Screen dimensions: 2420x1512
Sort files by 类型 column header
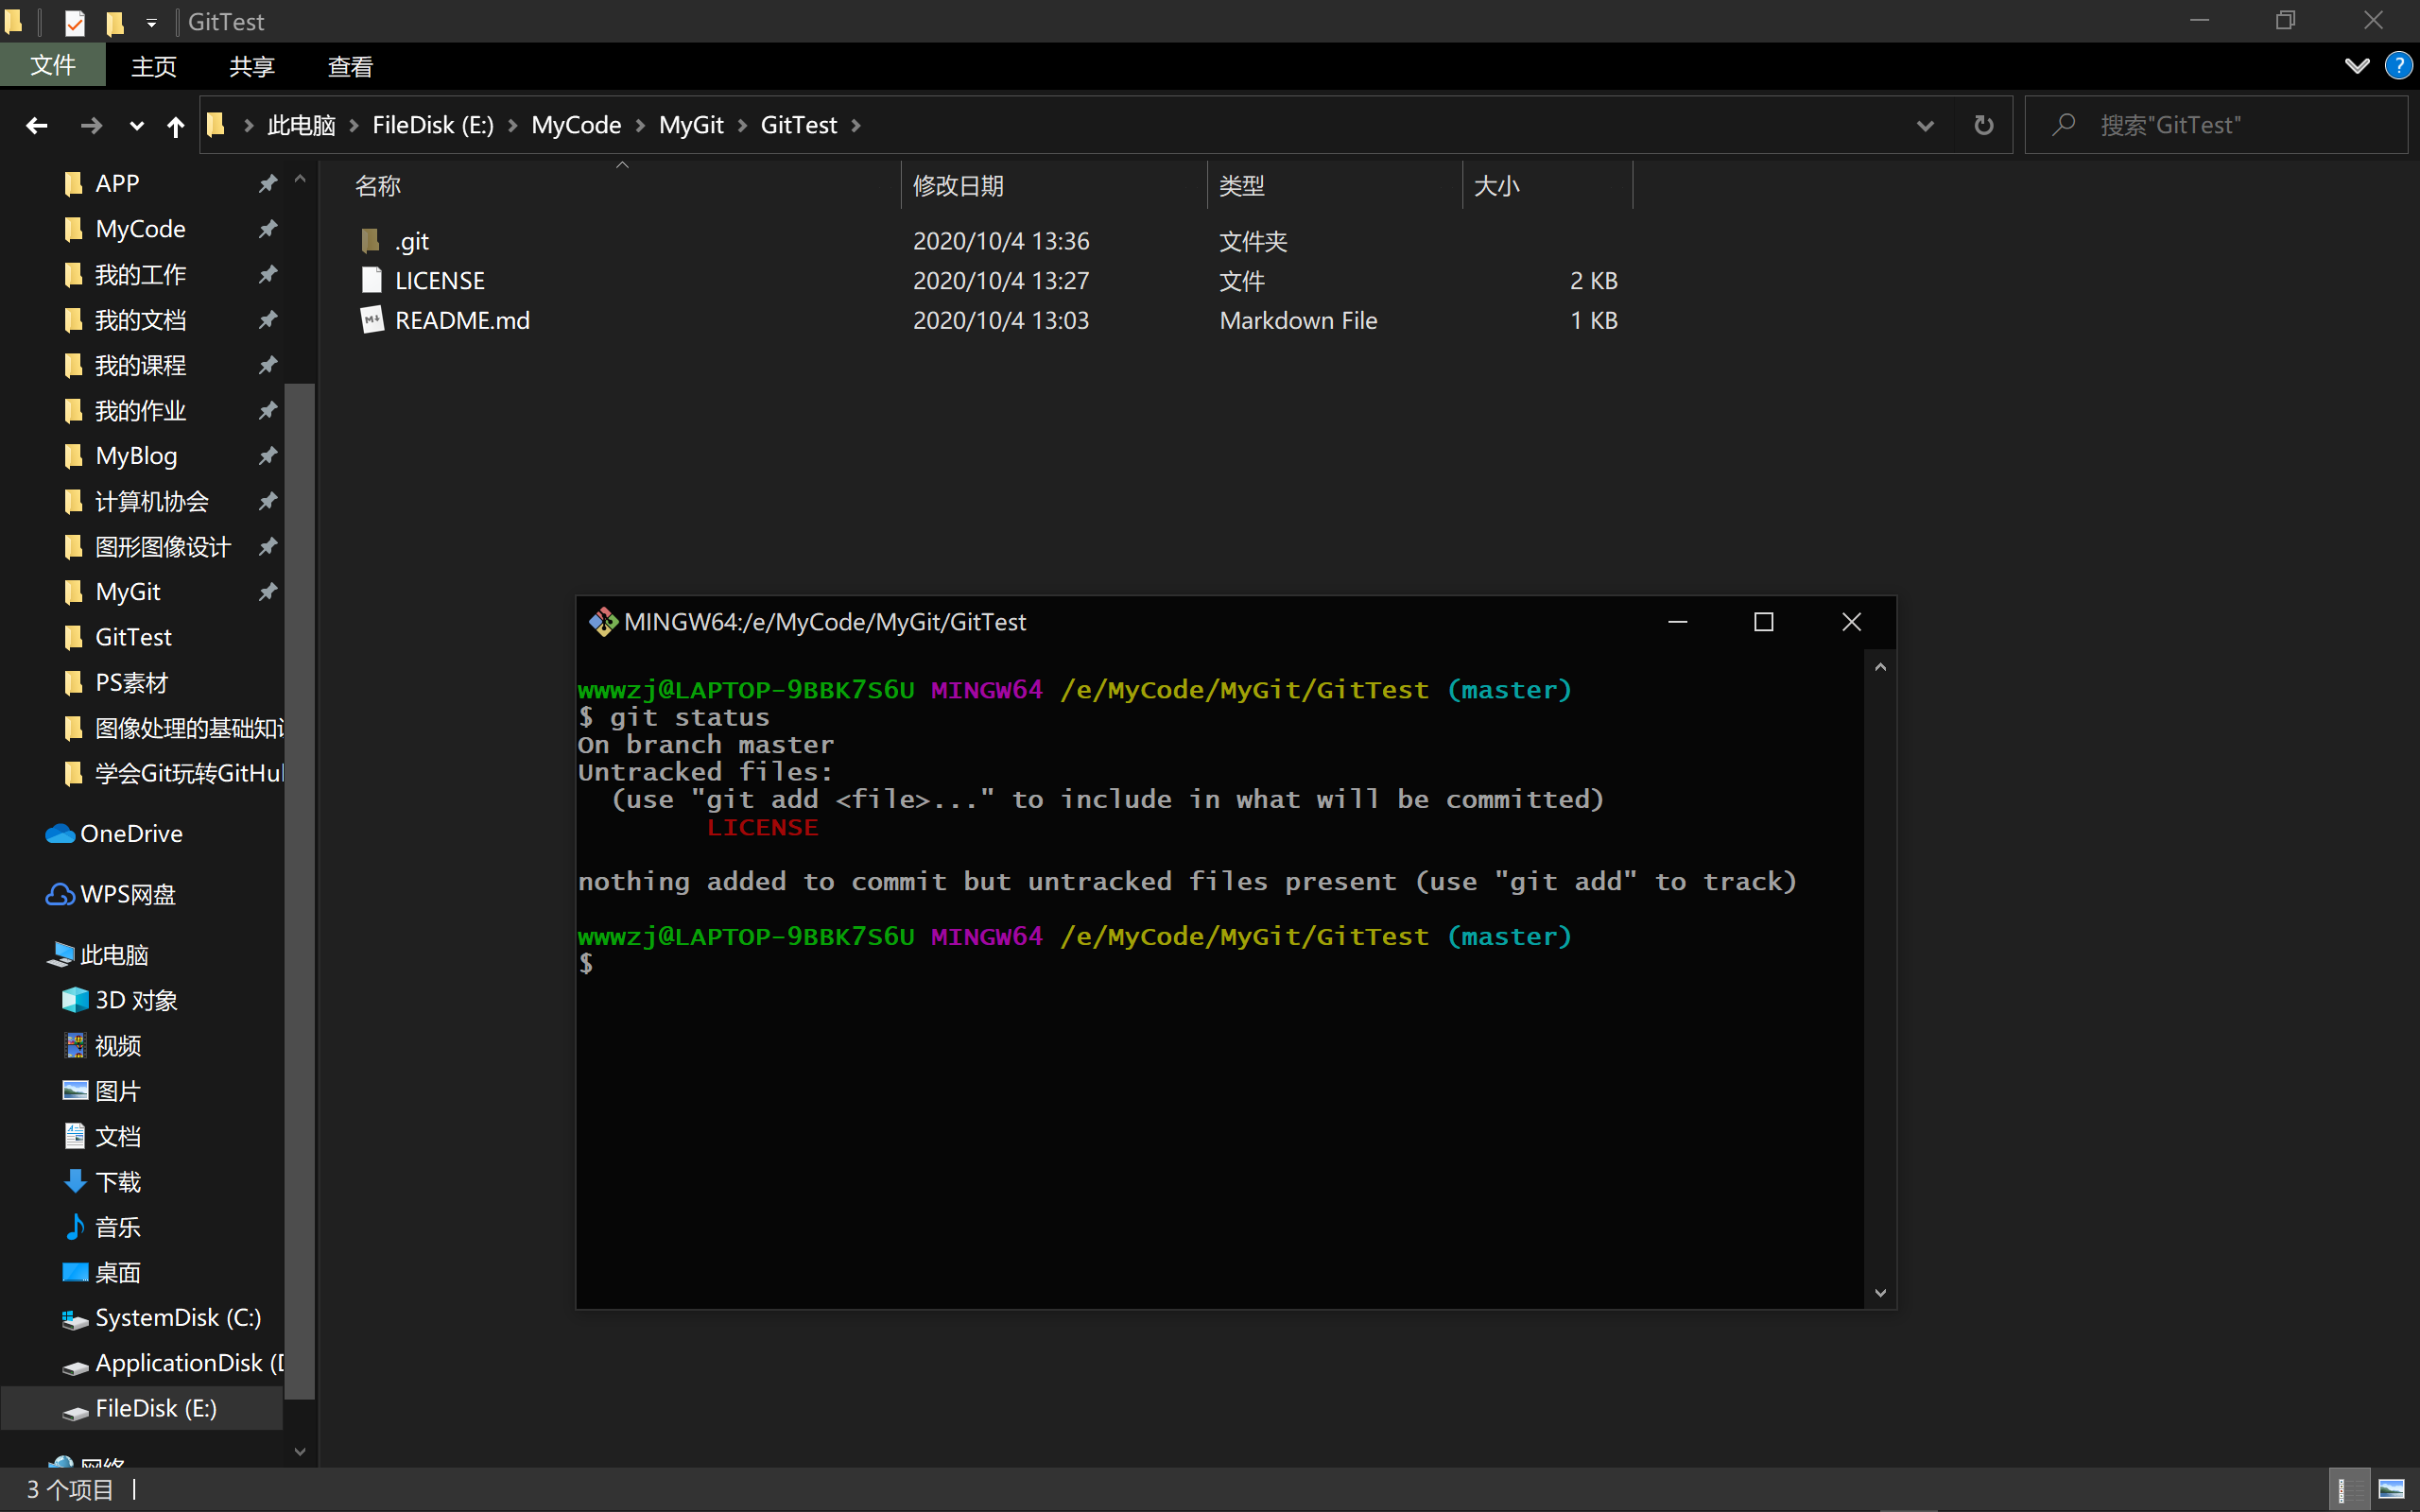pyautogui.click(x=1242, y=186)
